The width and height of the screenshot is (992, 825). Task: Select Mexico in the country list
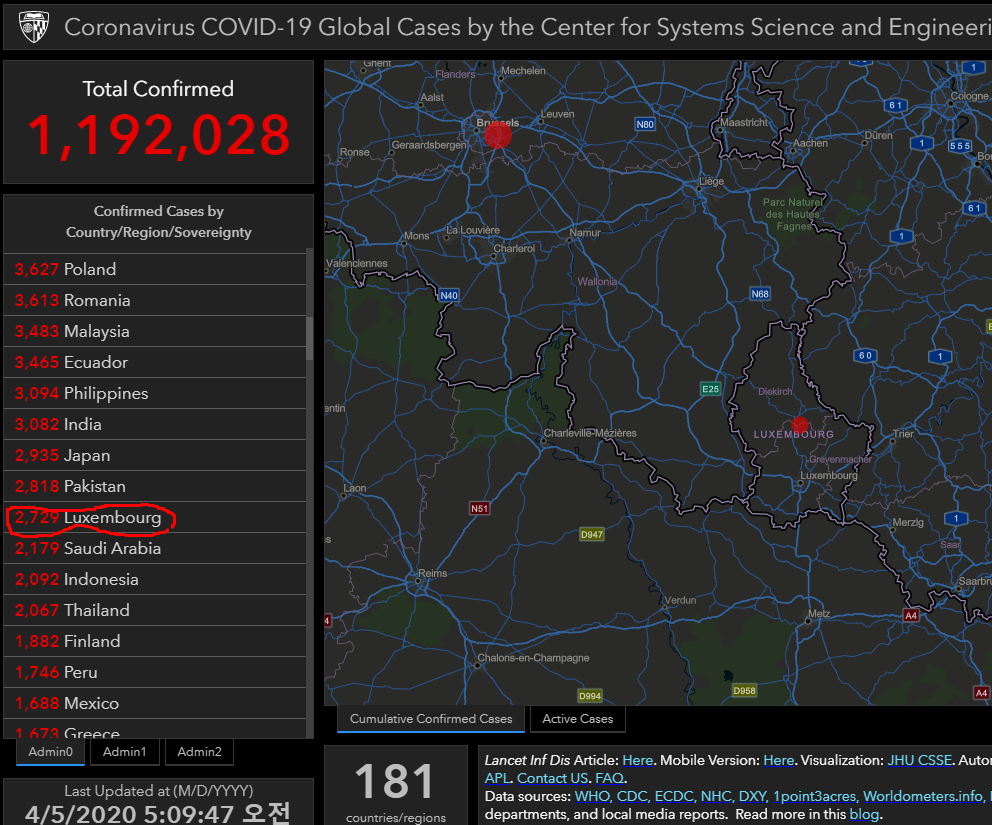[155, 703]
